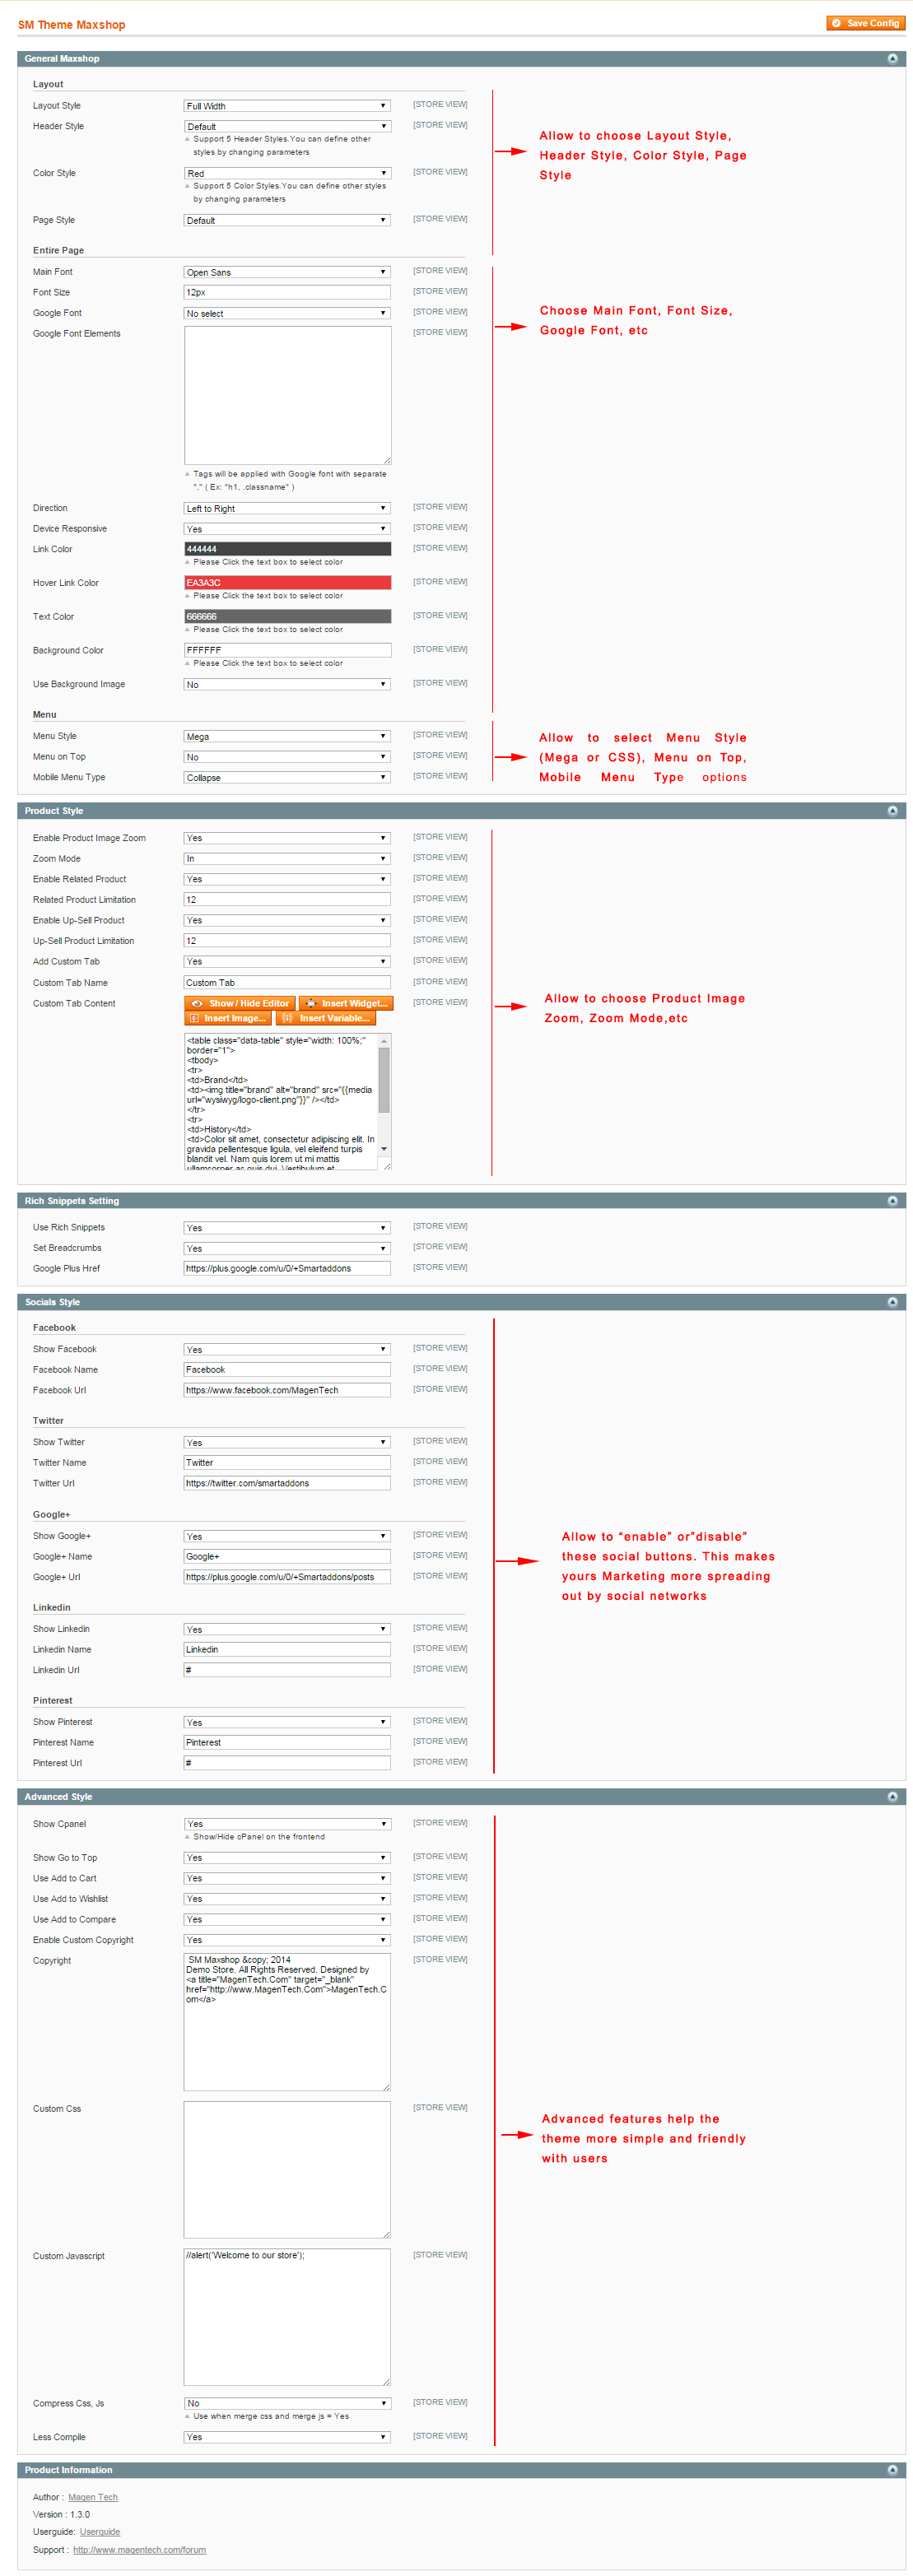The height and width of the screenshot is (2576, 913).
Task: Collapse the Socials Style section
Action: (x=892, y=1302)
